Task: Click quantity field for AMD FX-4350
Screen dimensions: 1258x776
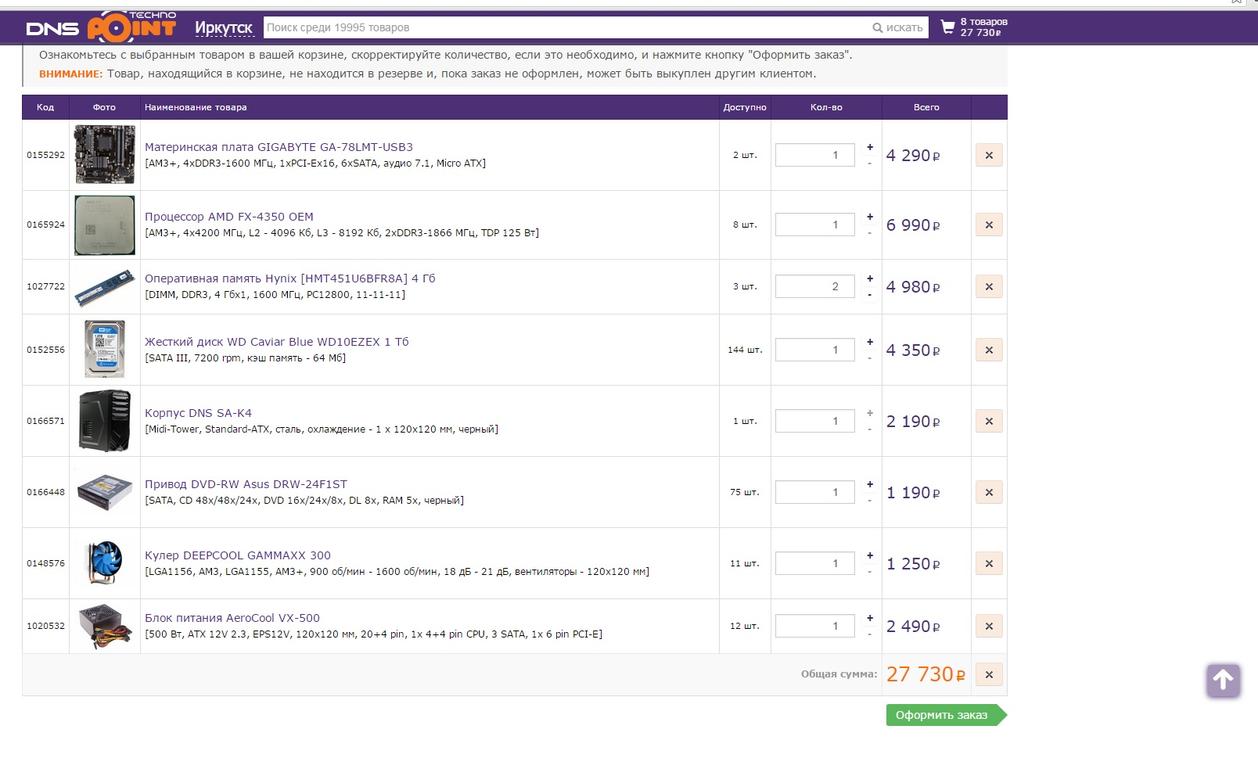Action: (815, 225)
